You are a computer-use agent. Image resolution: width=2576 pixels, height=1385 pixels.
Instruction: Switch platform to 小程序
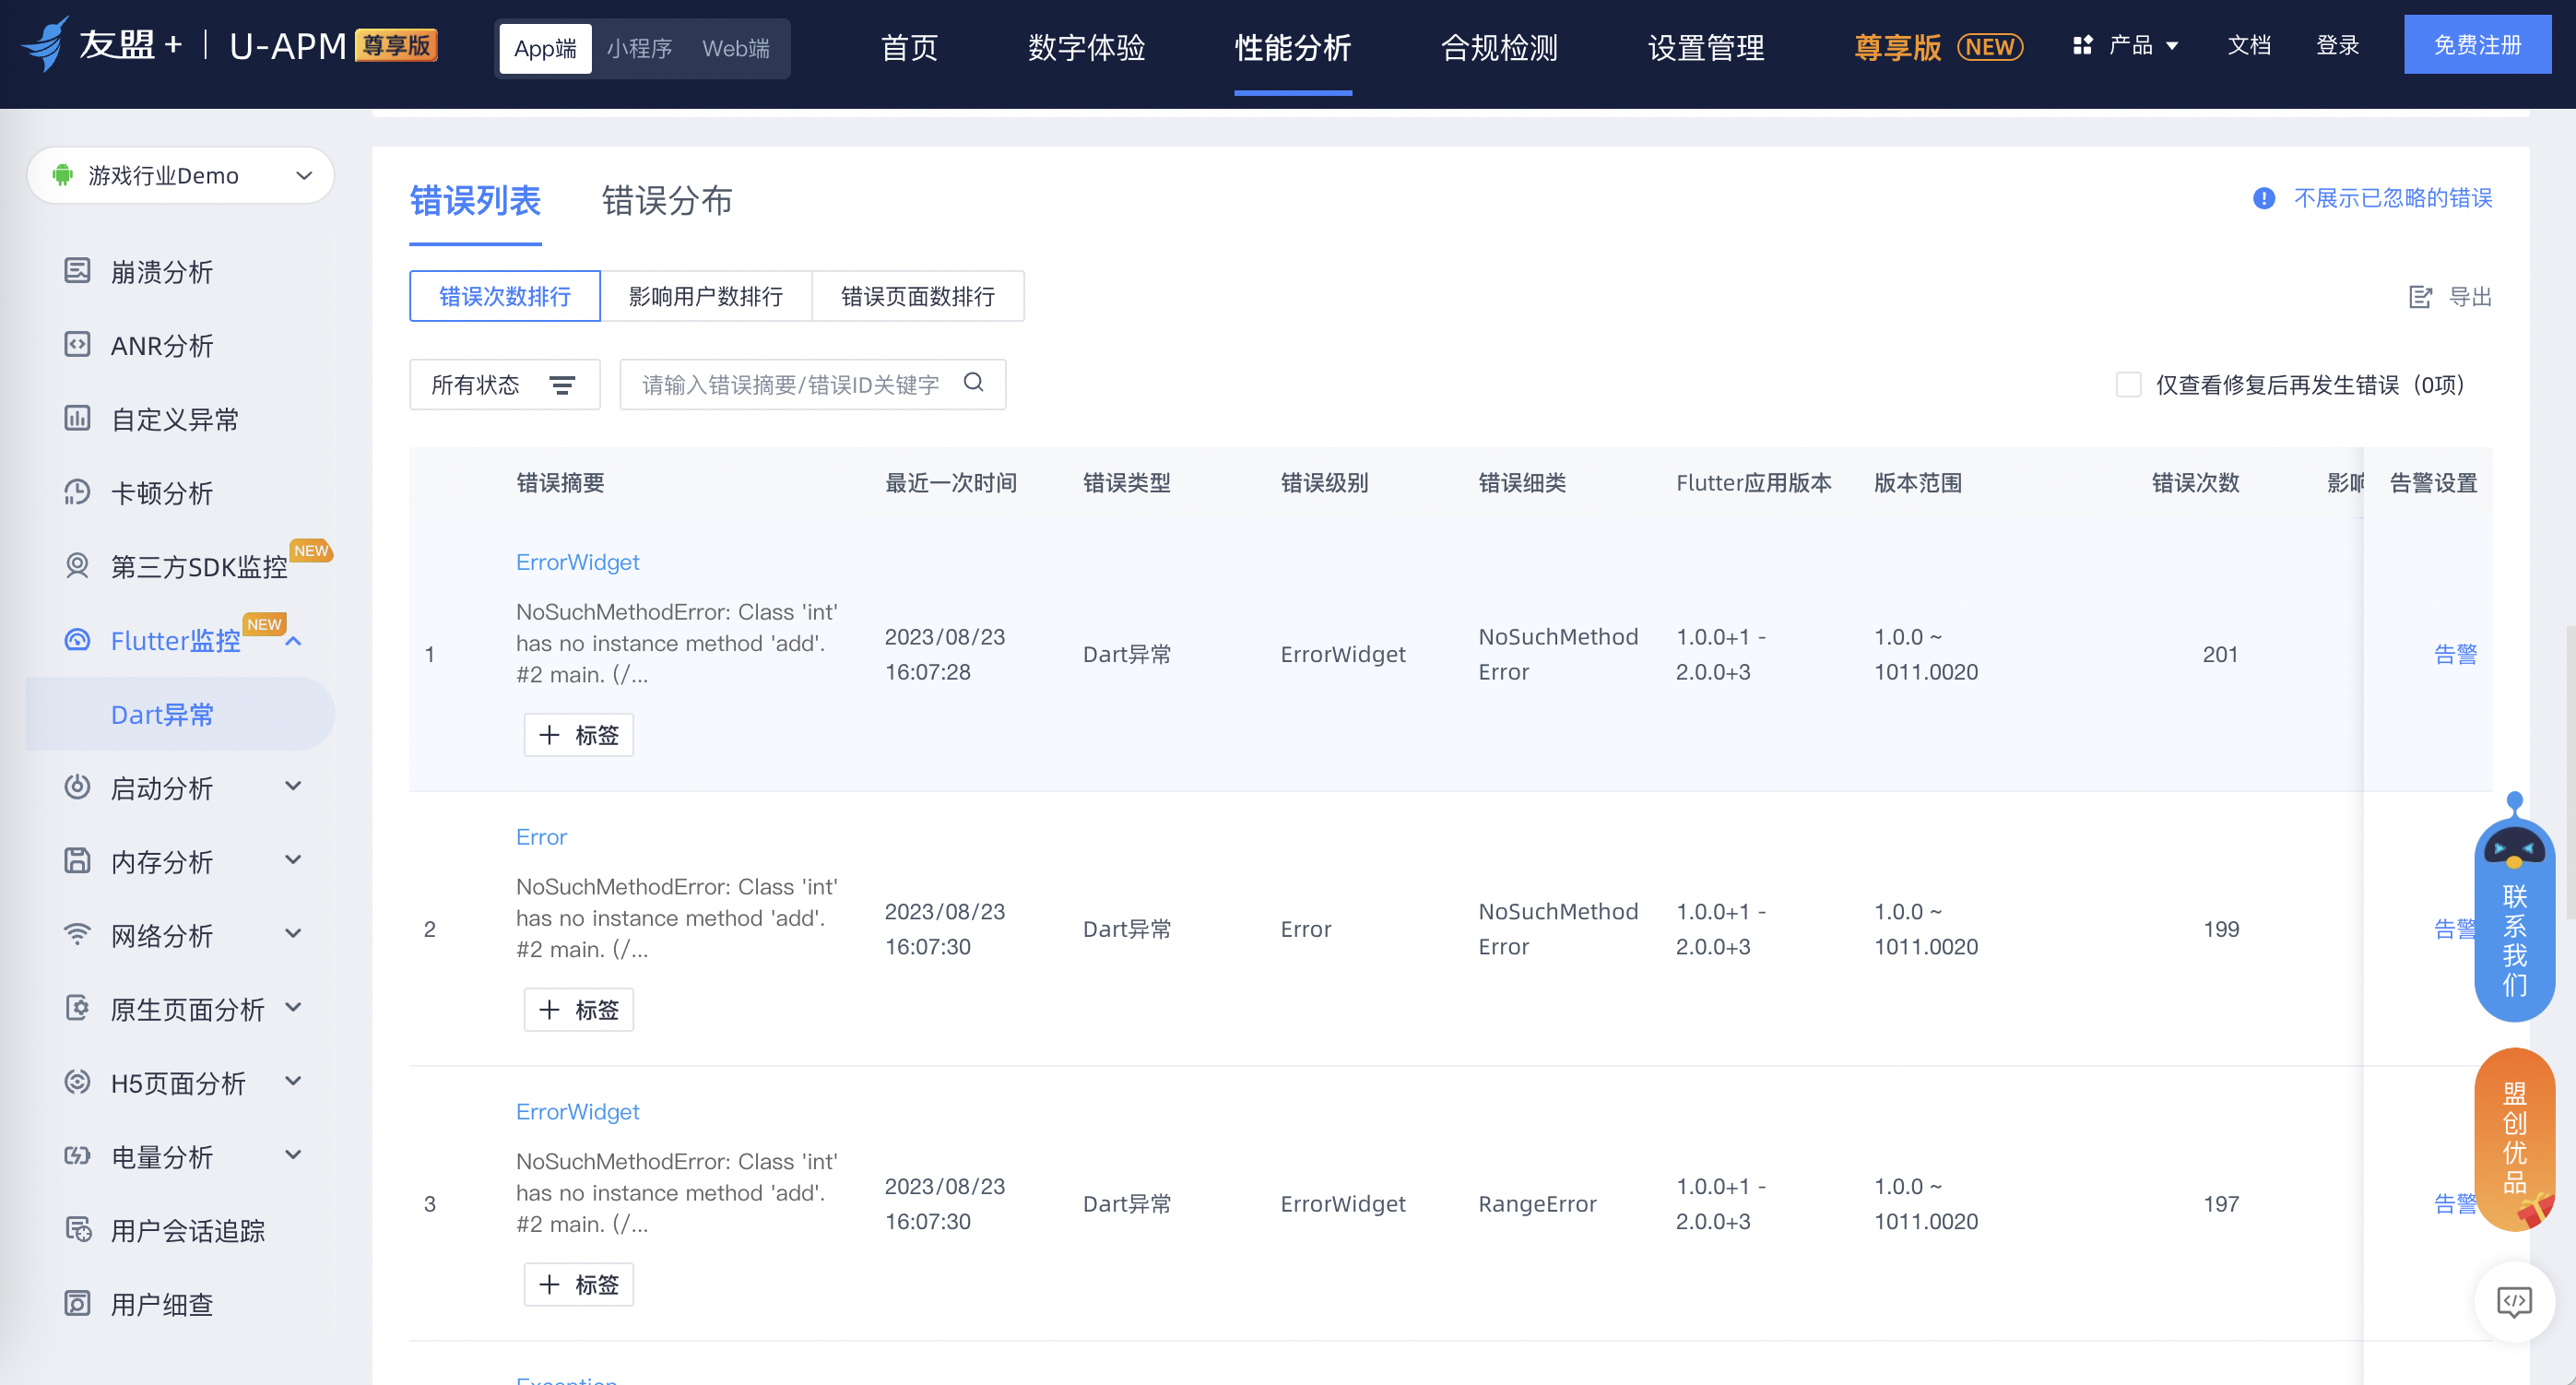(x=639, y=48)
